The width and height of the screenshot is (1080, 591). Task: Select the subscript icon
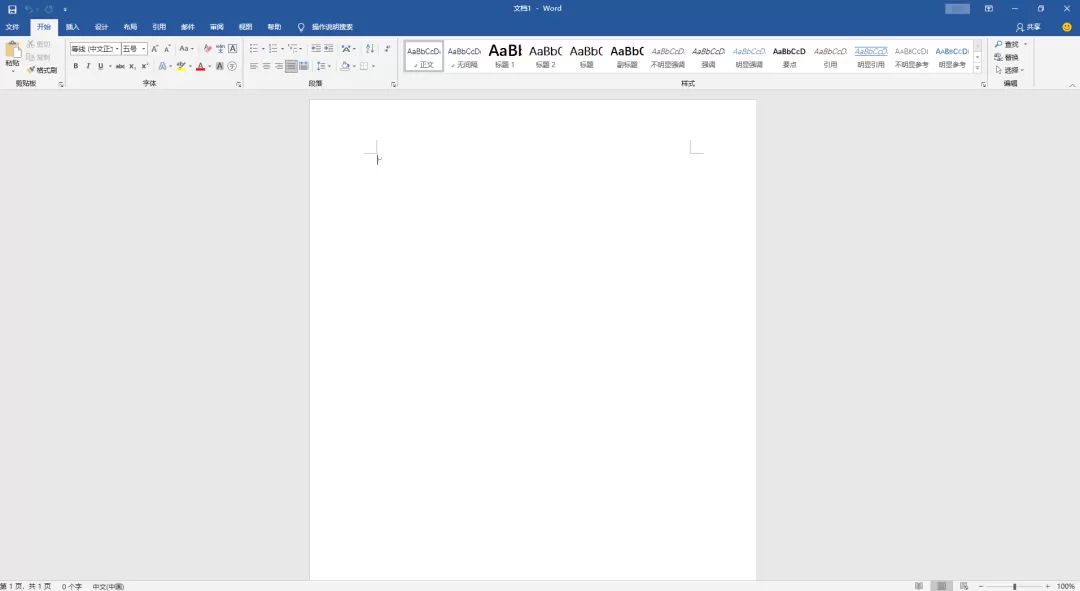[132, 66]
